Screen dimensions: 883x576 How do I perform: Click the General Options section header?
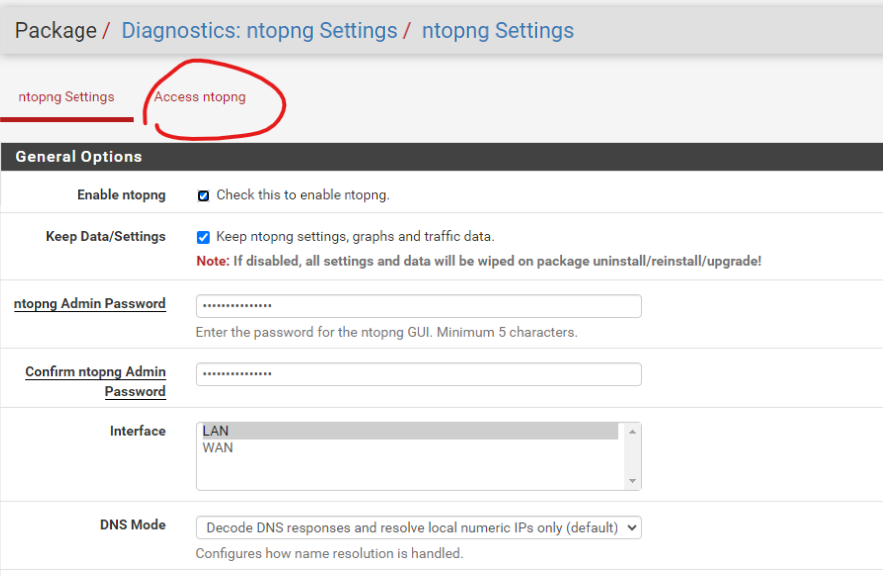pyautogui.click(x=79, y=157)
